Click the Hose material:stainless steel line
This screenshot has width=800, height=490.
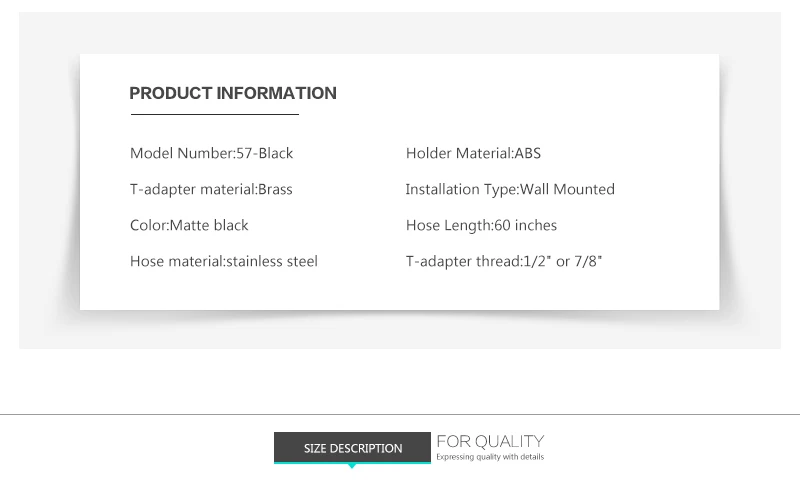(223, 261)
